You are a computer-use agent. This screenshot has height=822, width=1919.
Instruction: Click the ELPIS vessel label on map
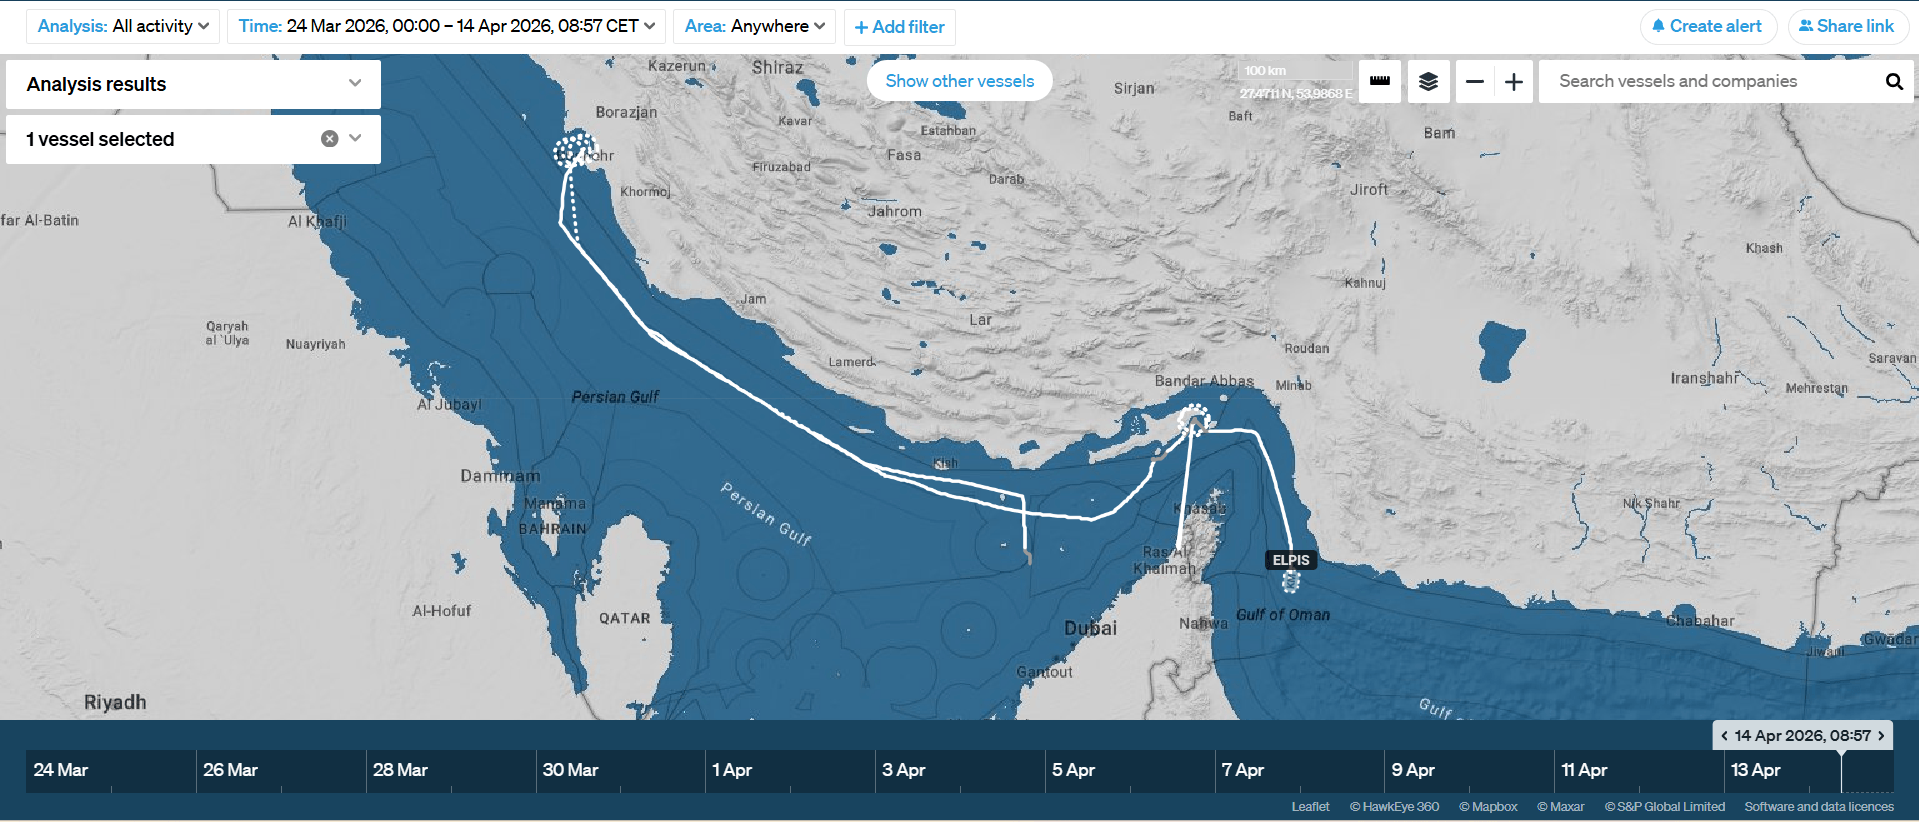click(1290, 560)
